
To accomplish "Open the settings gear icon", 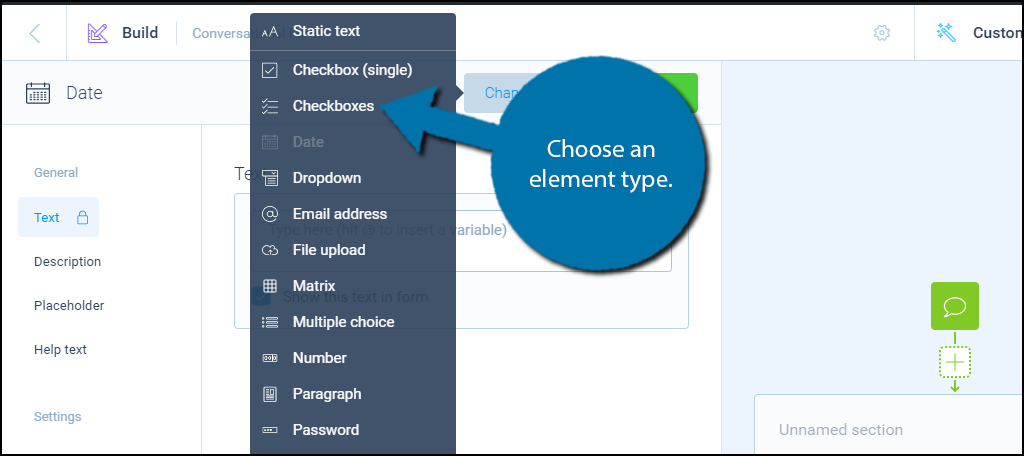I will pyautogui.click(x=881, y=33).
